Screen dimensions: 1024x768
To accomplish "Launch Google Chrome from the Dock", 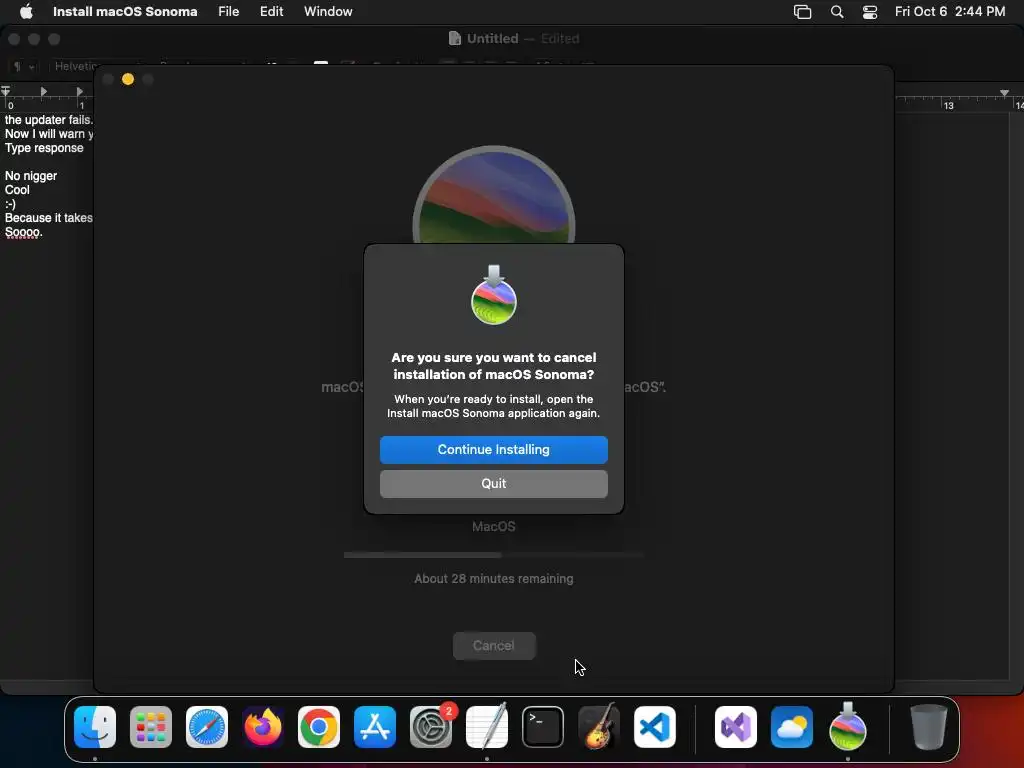I will tap(319, 727).
